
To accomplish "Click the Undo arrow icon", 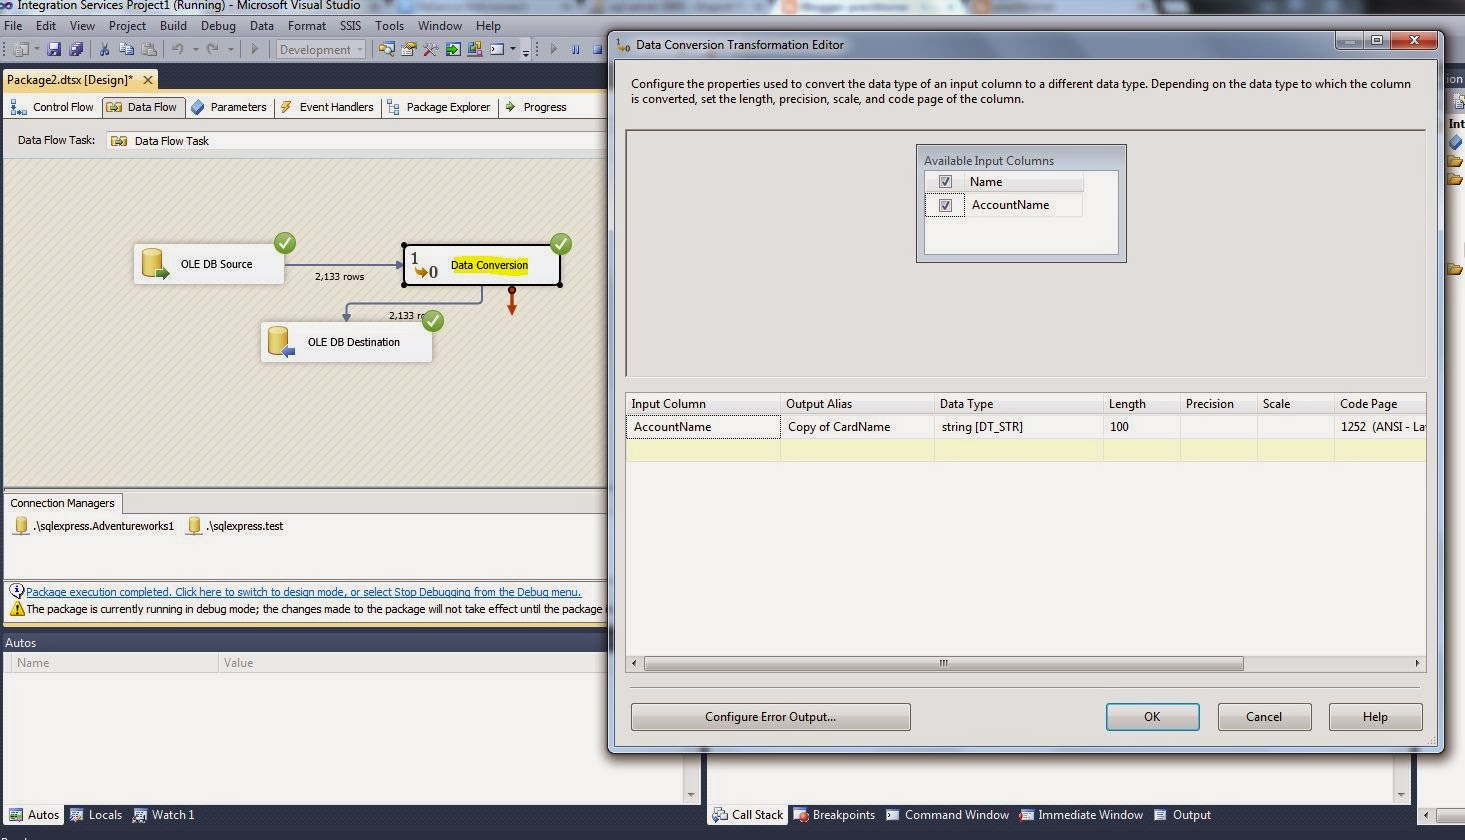I will pyautogui.click(x=178, y=49).
